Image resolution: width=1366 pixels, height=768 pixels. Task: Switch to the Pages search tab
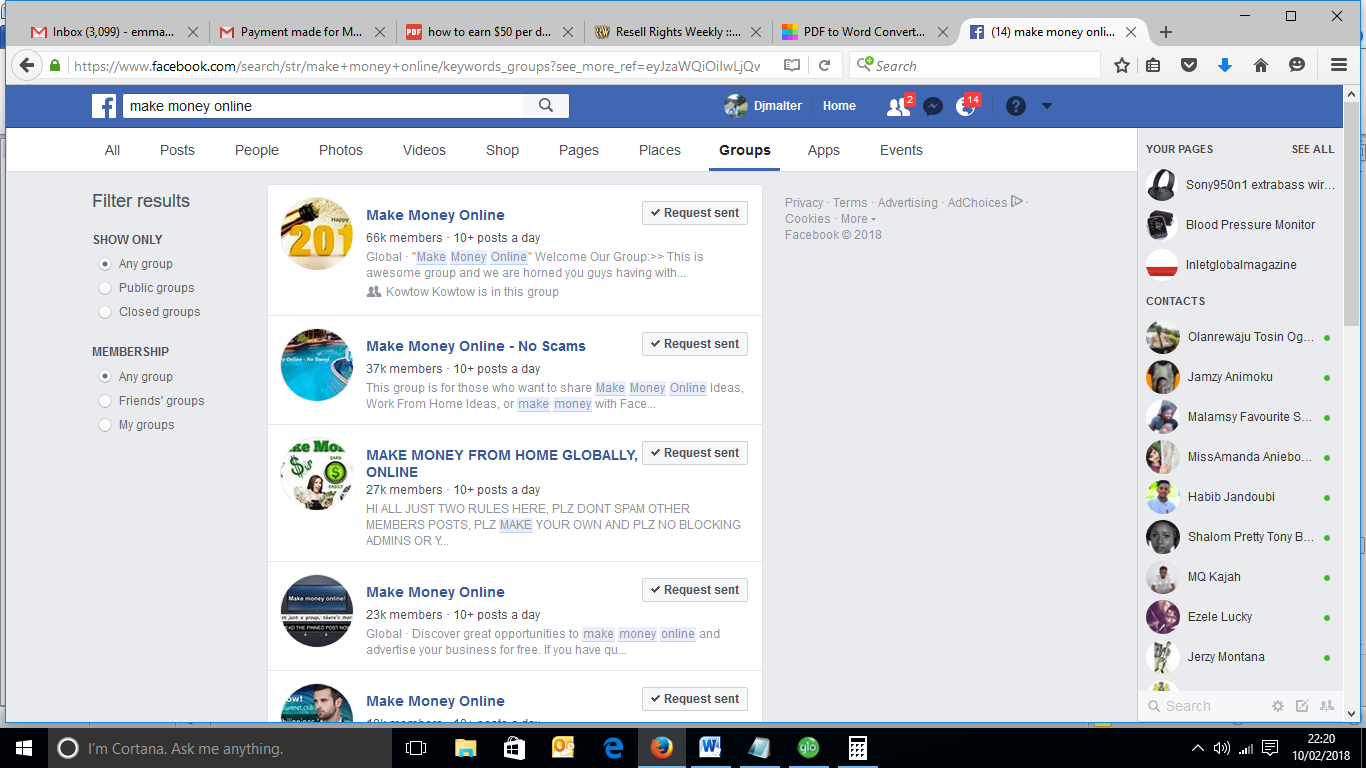[x=579, y=150]
